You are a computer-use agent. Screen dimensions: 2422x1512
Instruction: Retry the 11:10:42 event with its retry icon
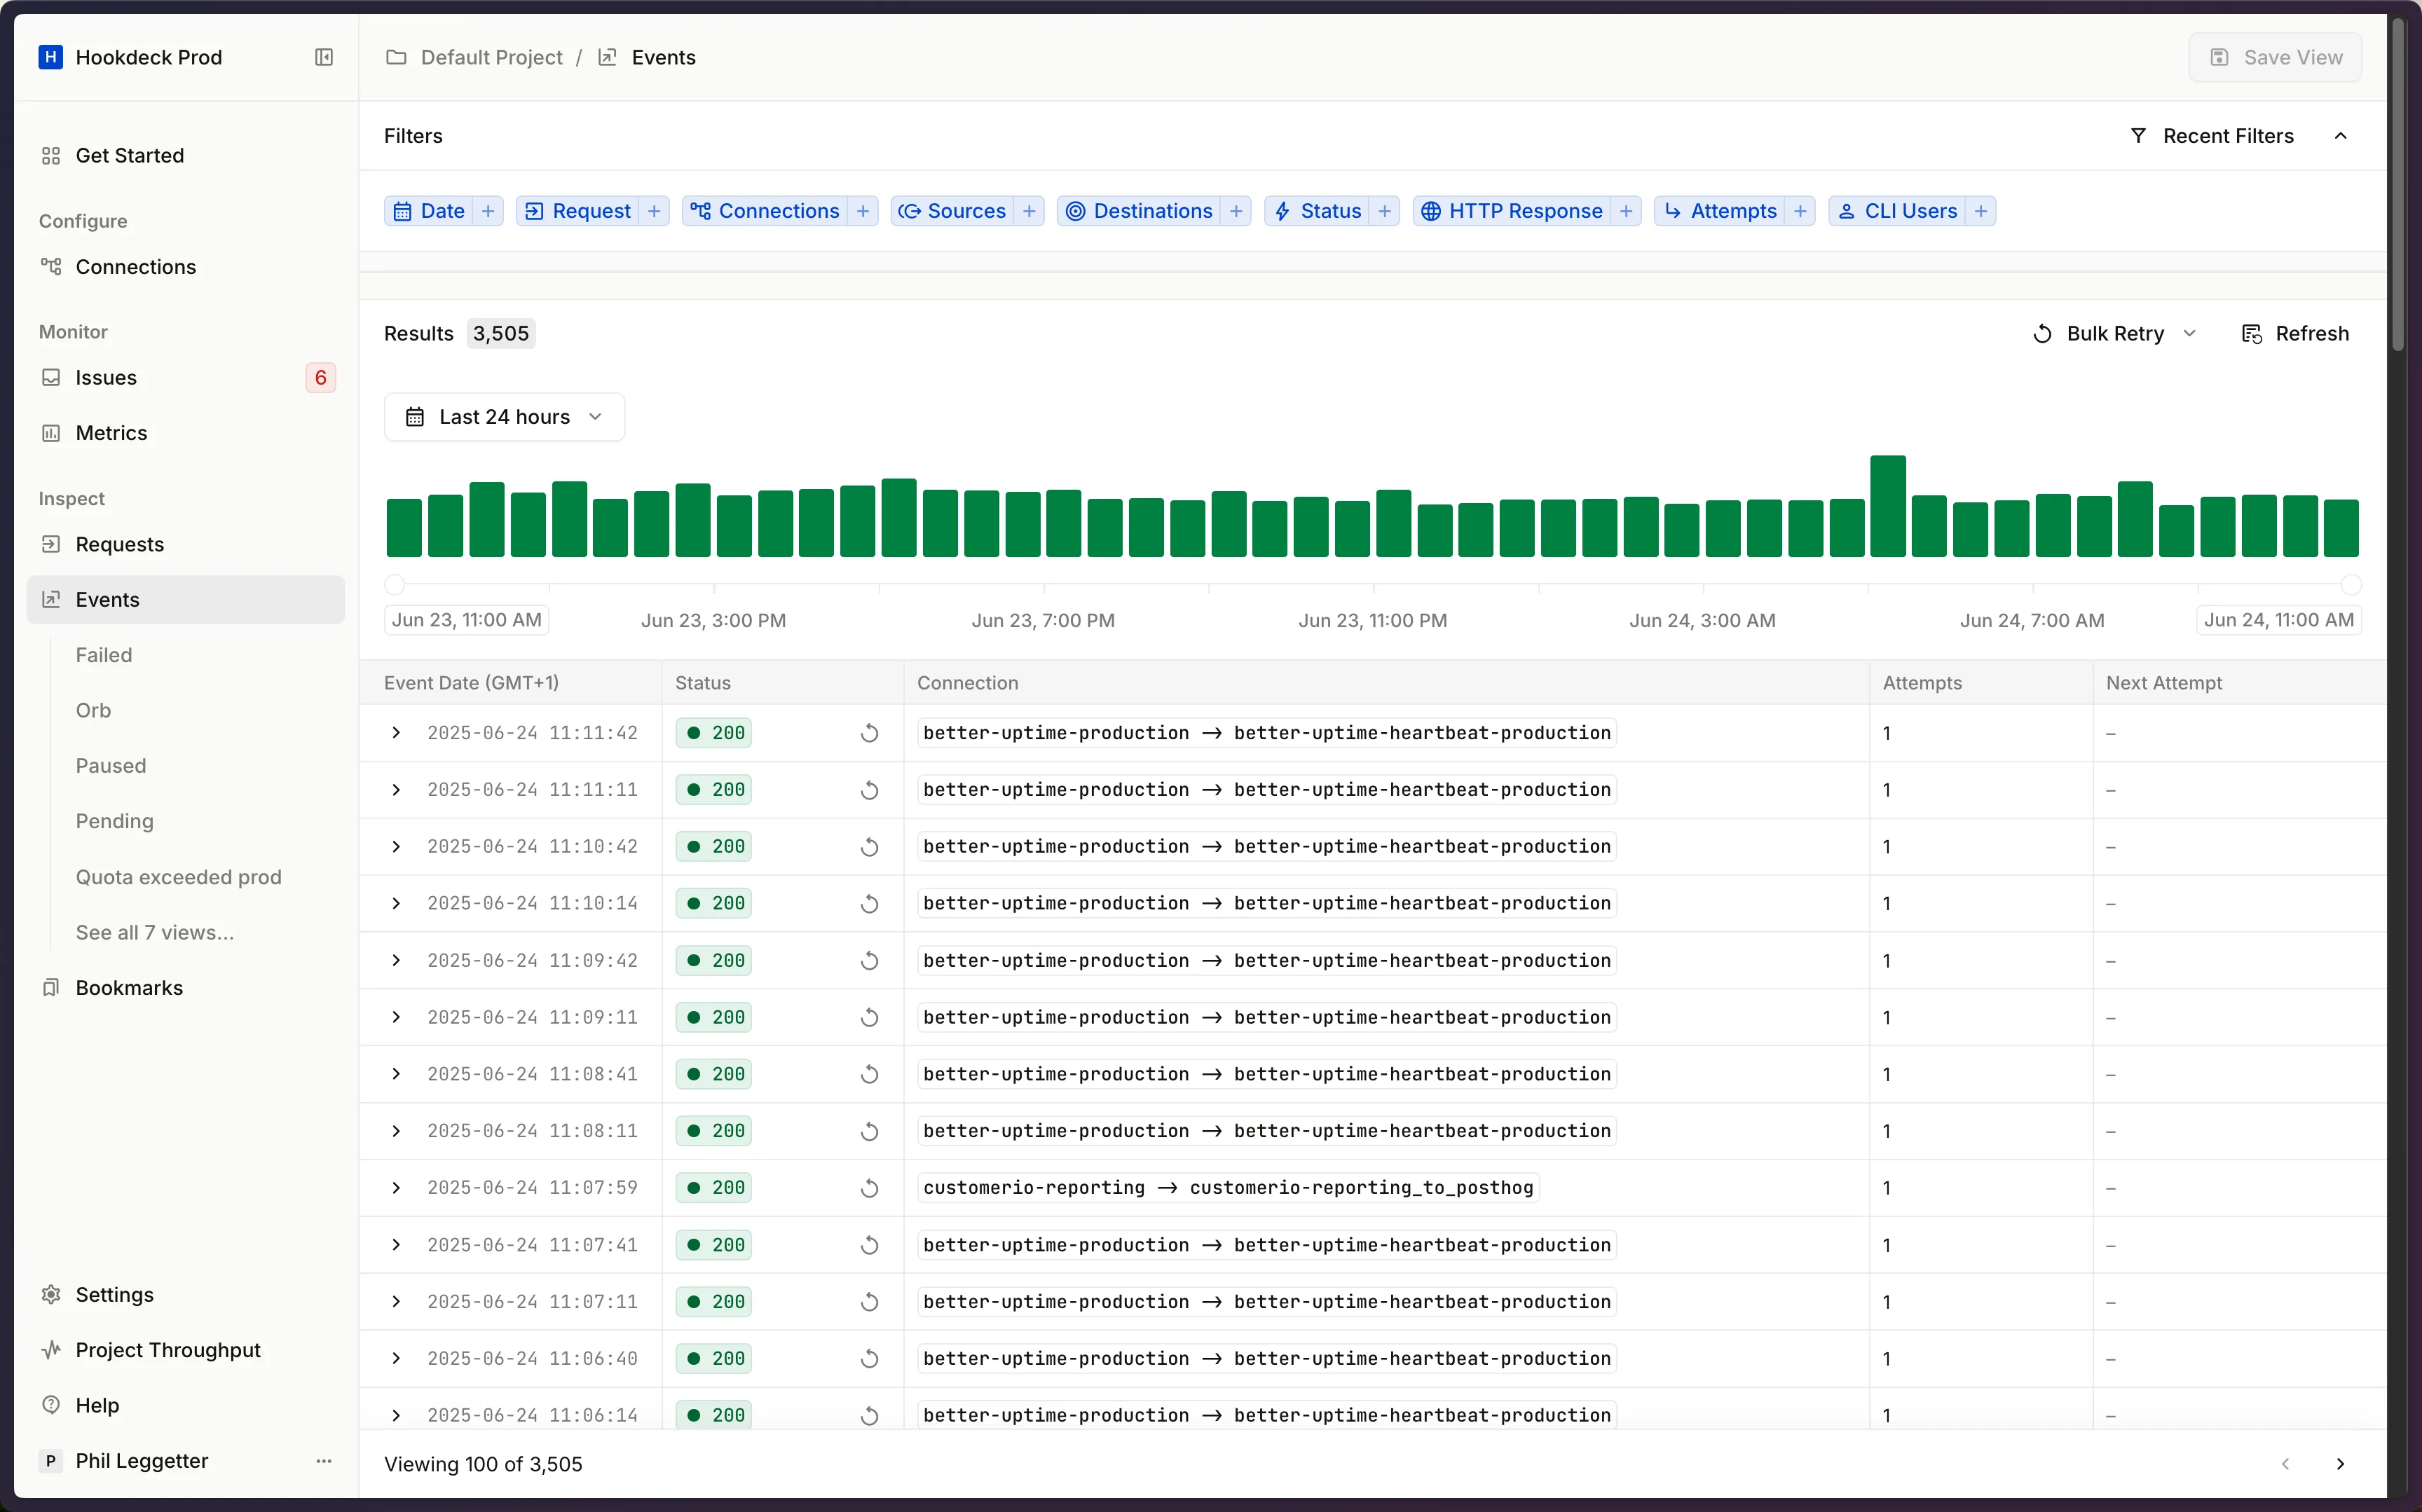pyautogui.click(x=869, y=847)
